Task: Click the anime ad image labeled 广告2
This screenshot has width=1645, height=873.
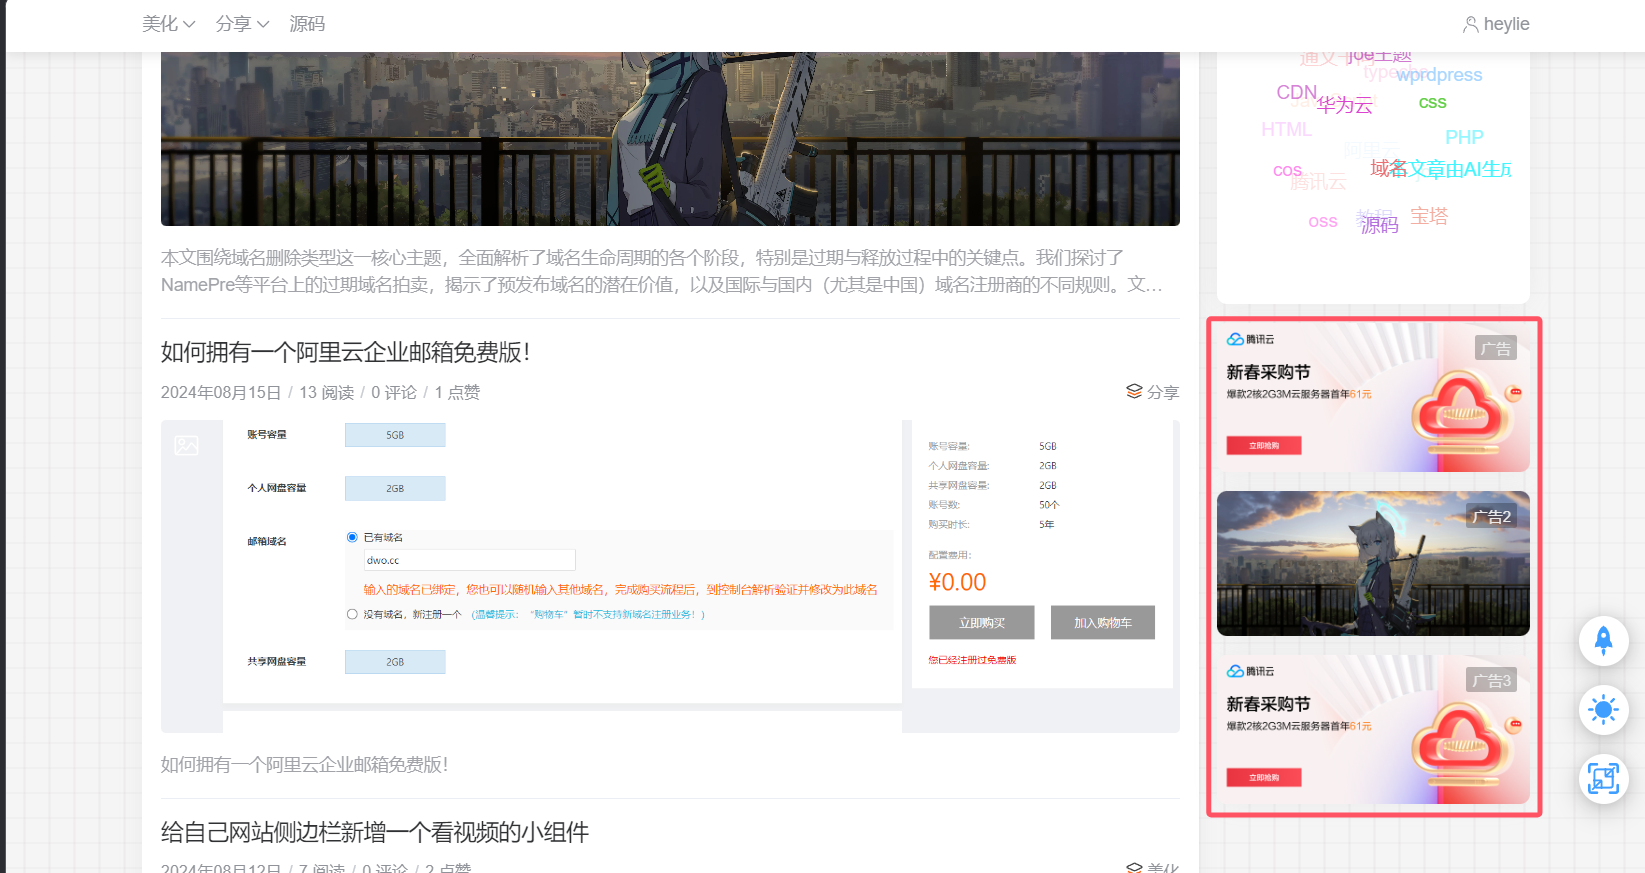Action: coord(1373,563)
